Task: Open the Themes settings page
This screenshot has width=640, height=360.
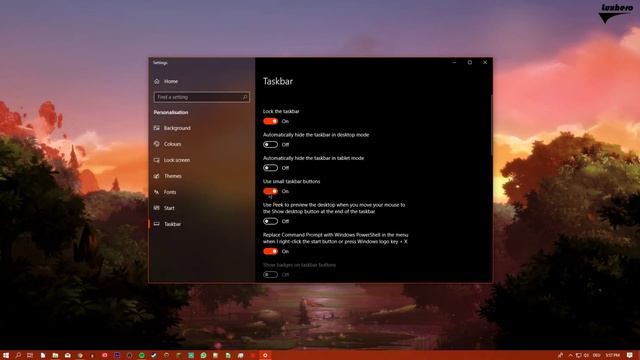Action: 168,176
